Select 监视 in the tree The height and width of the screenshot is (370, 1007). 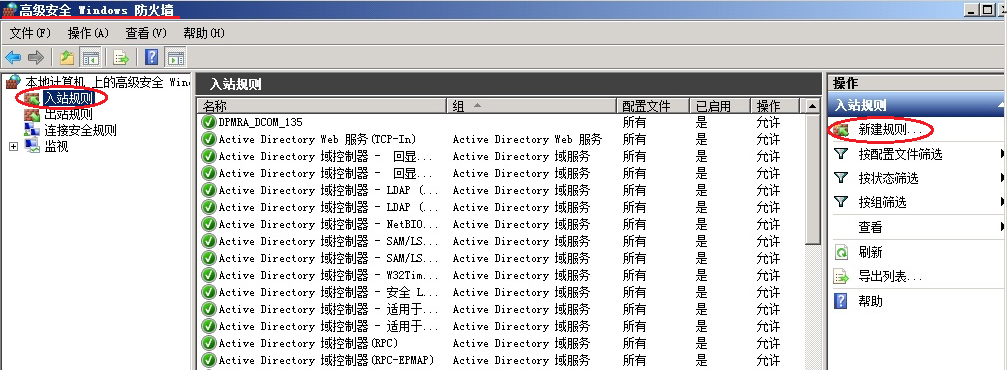click(56, 147)
